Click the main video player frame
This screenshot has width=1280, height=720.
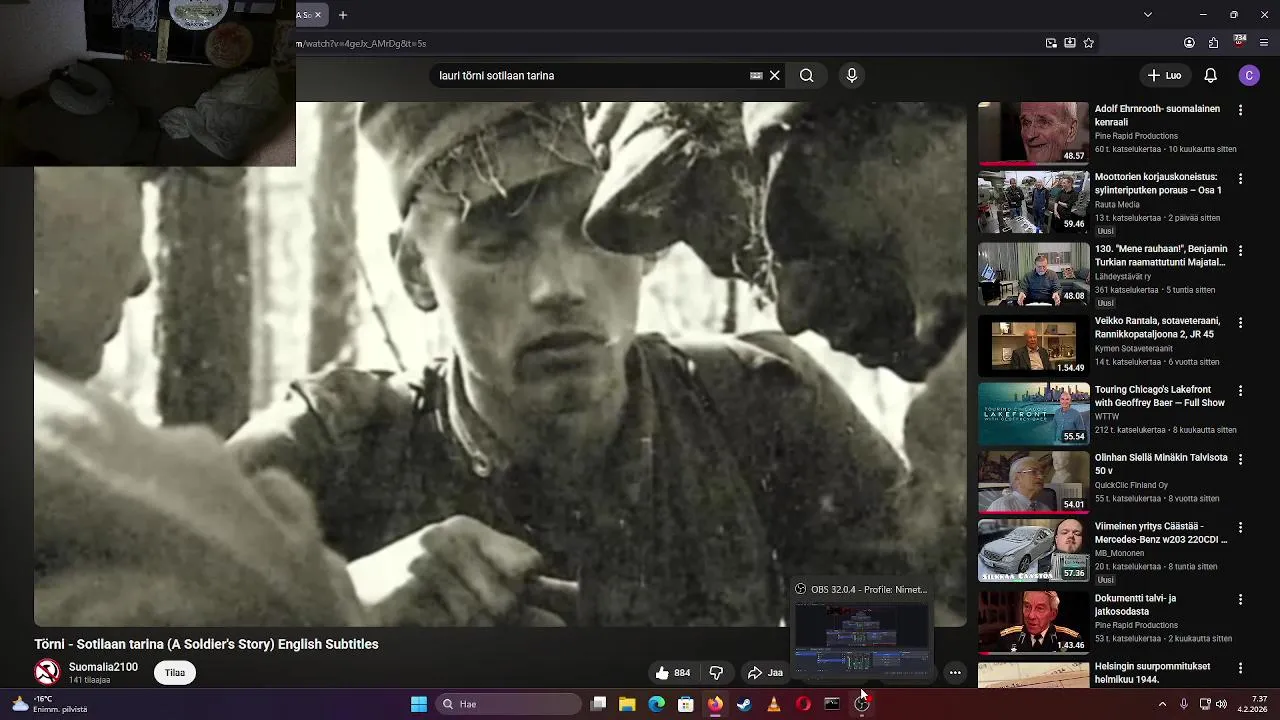tap(500, 363)
